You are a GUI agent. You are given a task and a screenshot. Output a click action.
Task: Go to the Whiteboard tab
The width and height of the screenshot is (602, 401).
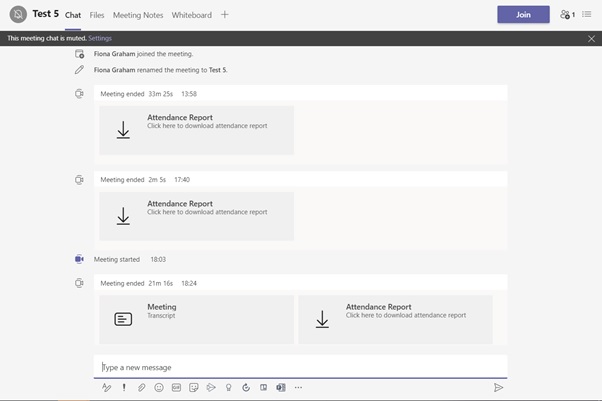tap(191, 15)
